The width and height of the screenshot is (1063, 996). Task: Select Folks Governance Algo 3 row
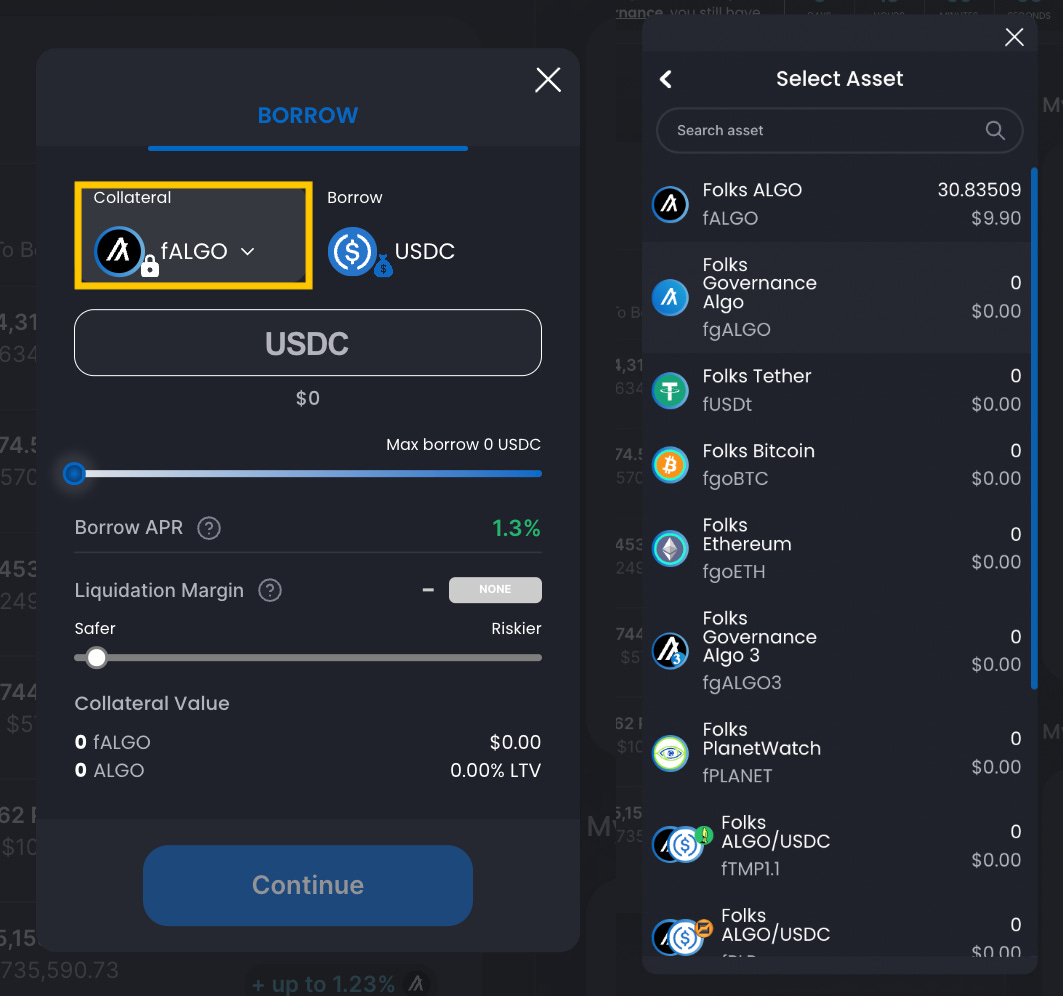[x=836, y=650]
